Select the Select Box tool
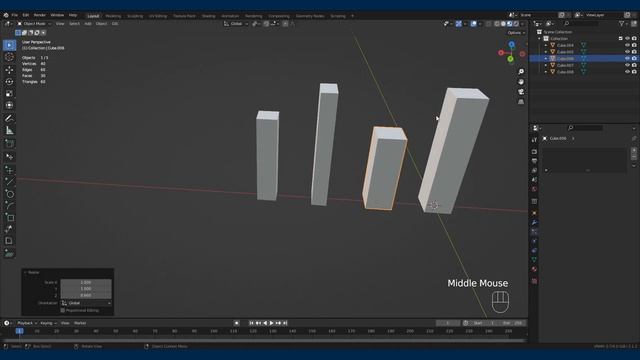 9,45
